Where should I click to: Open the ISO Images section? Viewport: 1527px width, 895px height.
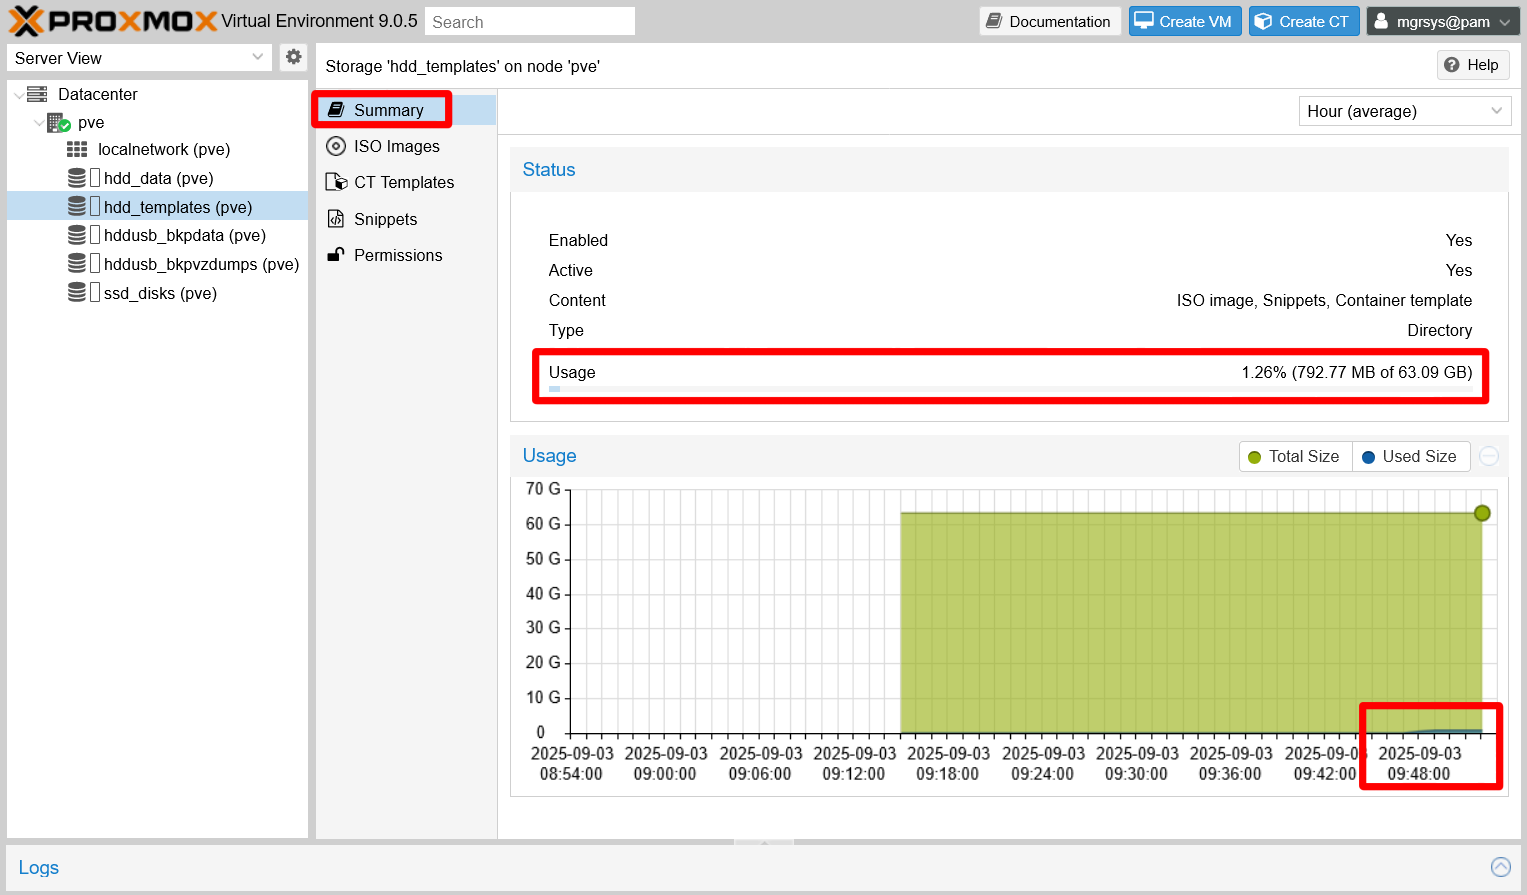396,146
